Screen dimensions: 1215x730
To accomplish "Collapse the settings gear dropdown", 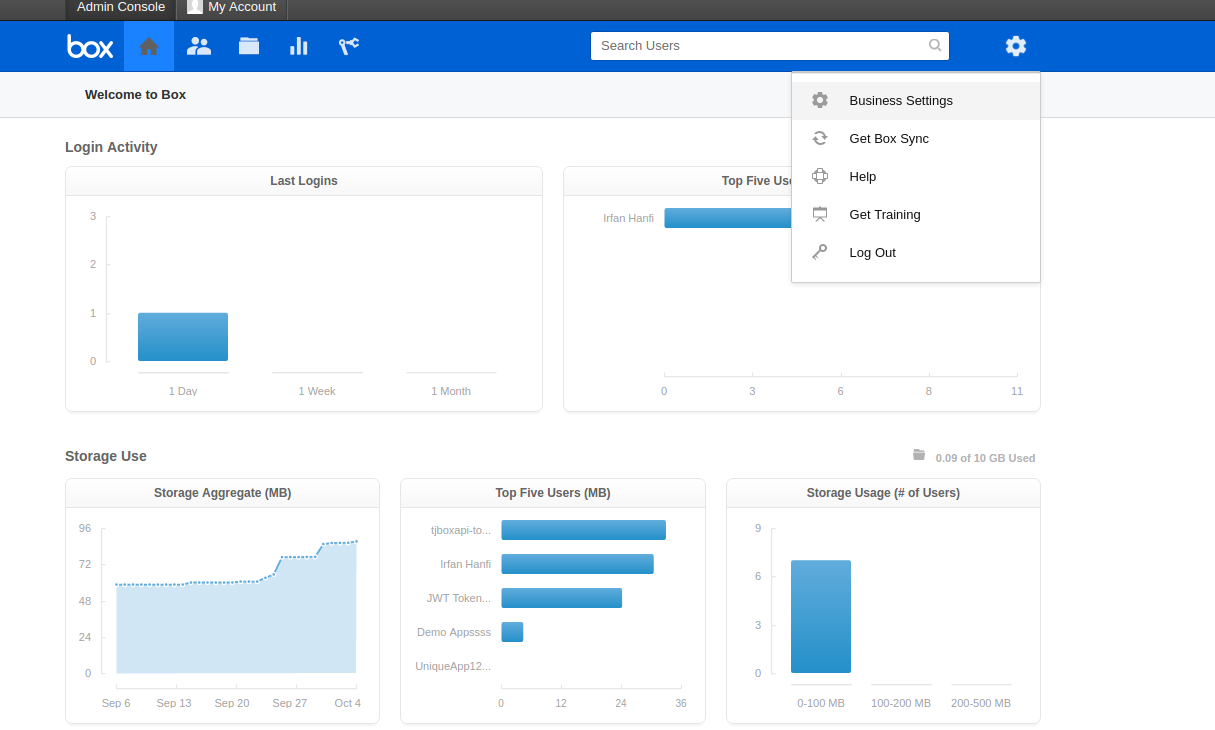I will (1016, 46).
